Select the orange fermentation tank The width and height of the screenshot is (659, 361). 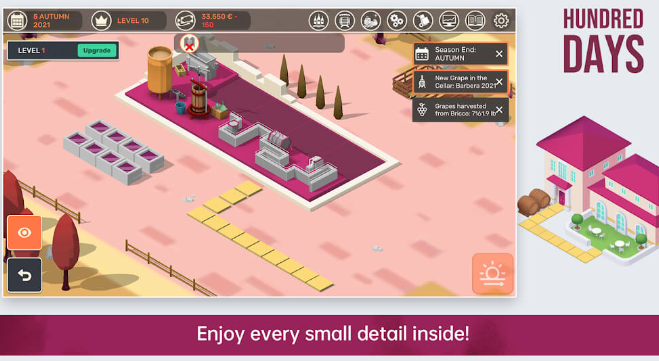pos(160,71)
